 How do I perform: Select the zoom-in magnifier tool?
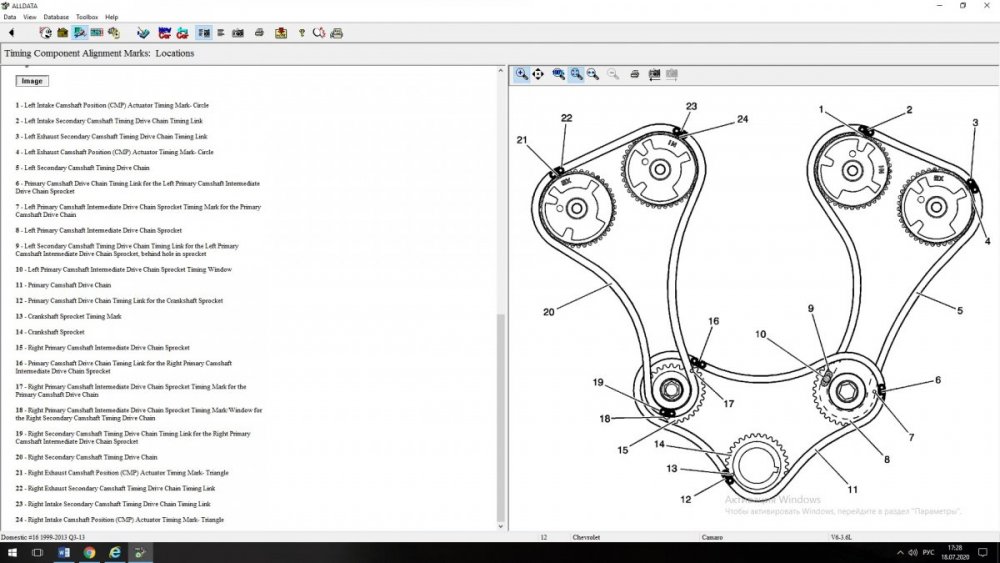pyautogui.click(x=521, y=74)
